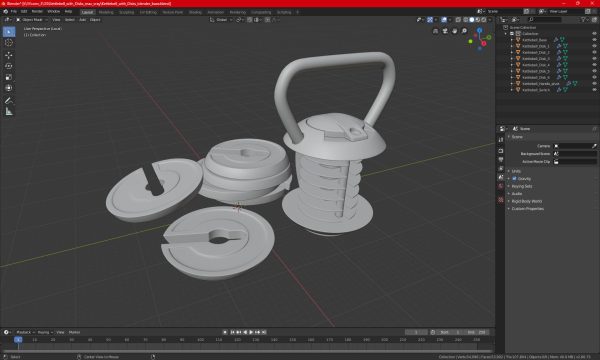Image resolution: width=600 pixels, height=360 pixels.
Task: Open the viewport Add menu
Action: pos(82,20)
